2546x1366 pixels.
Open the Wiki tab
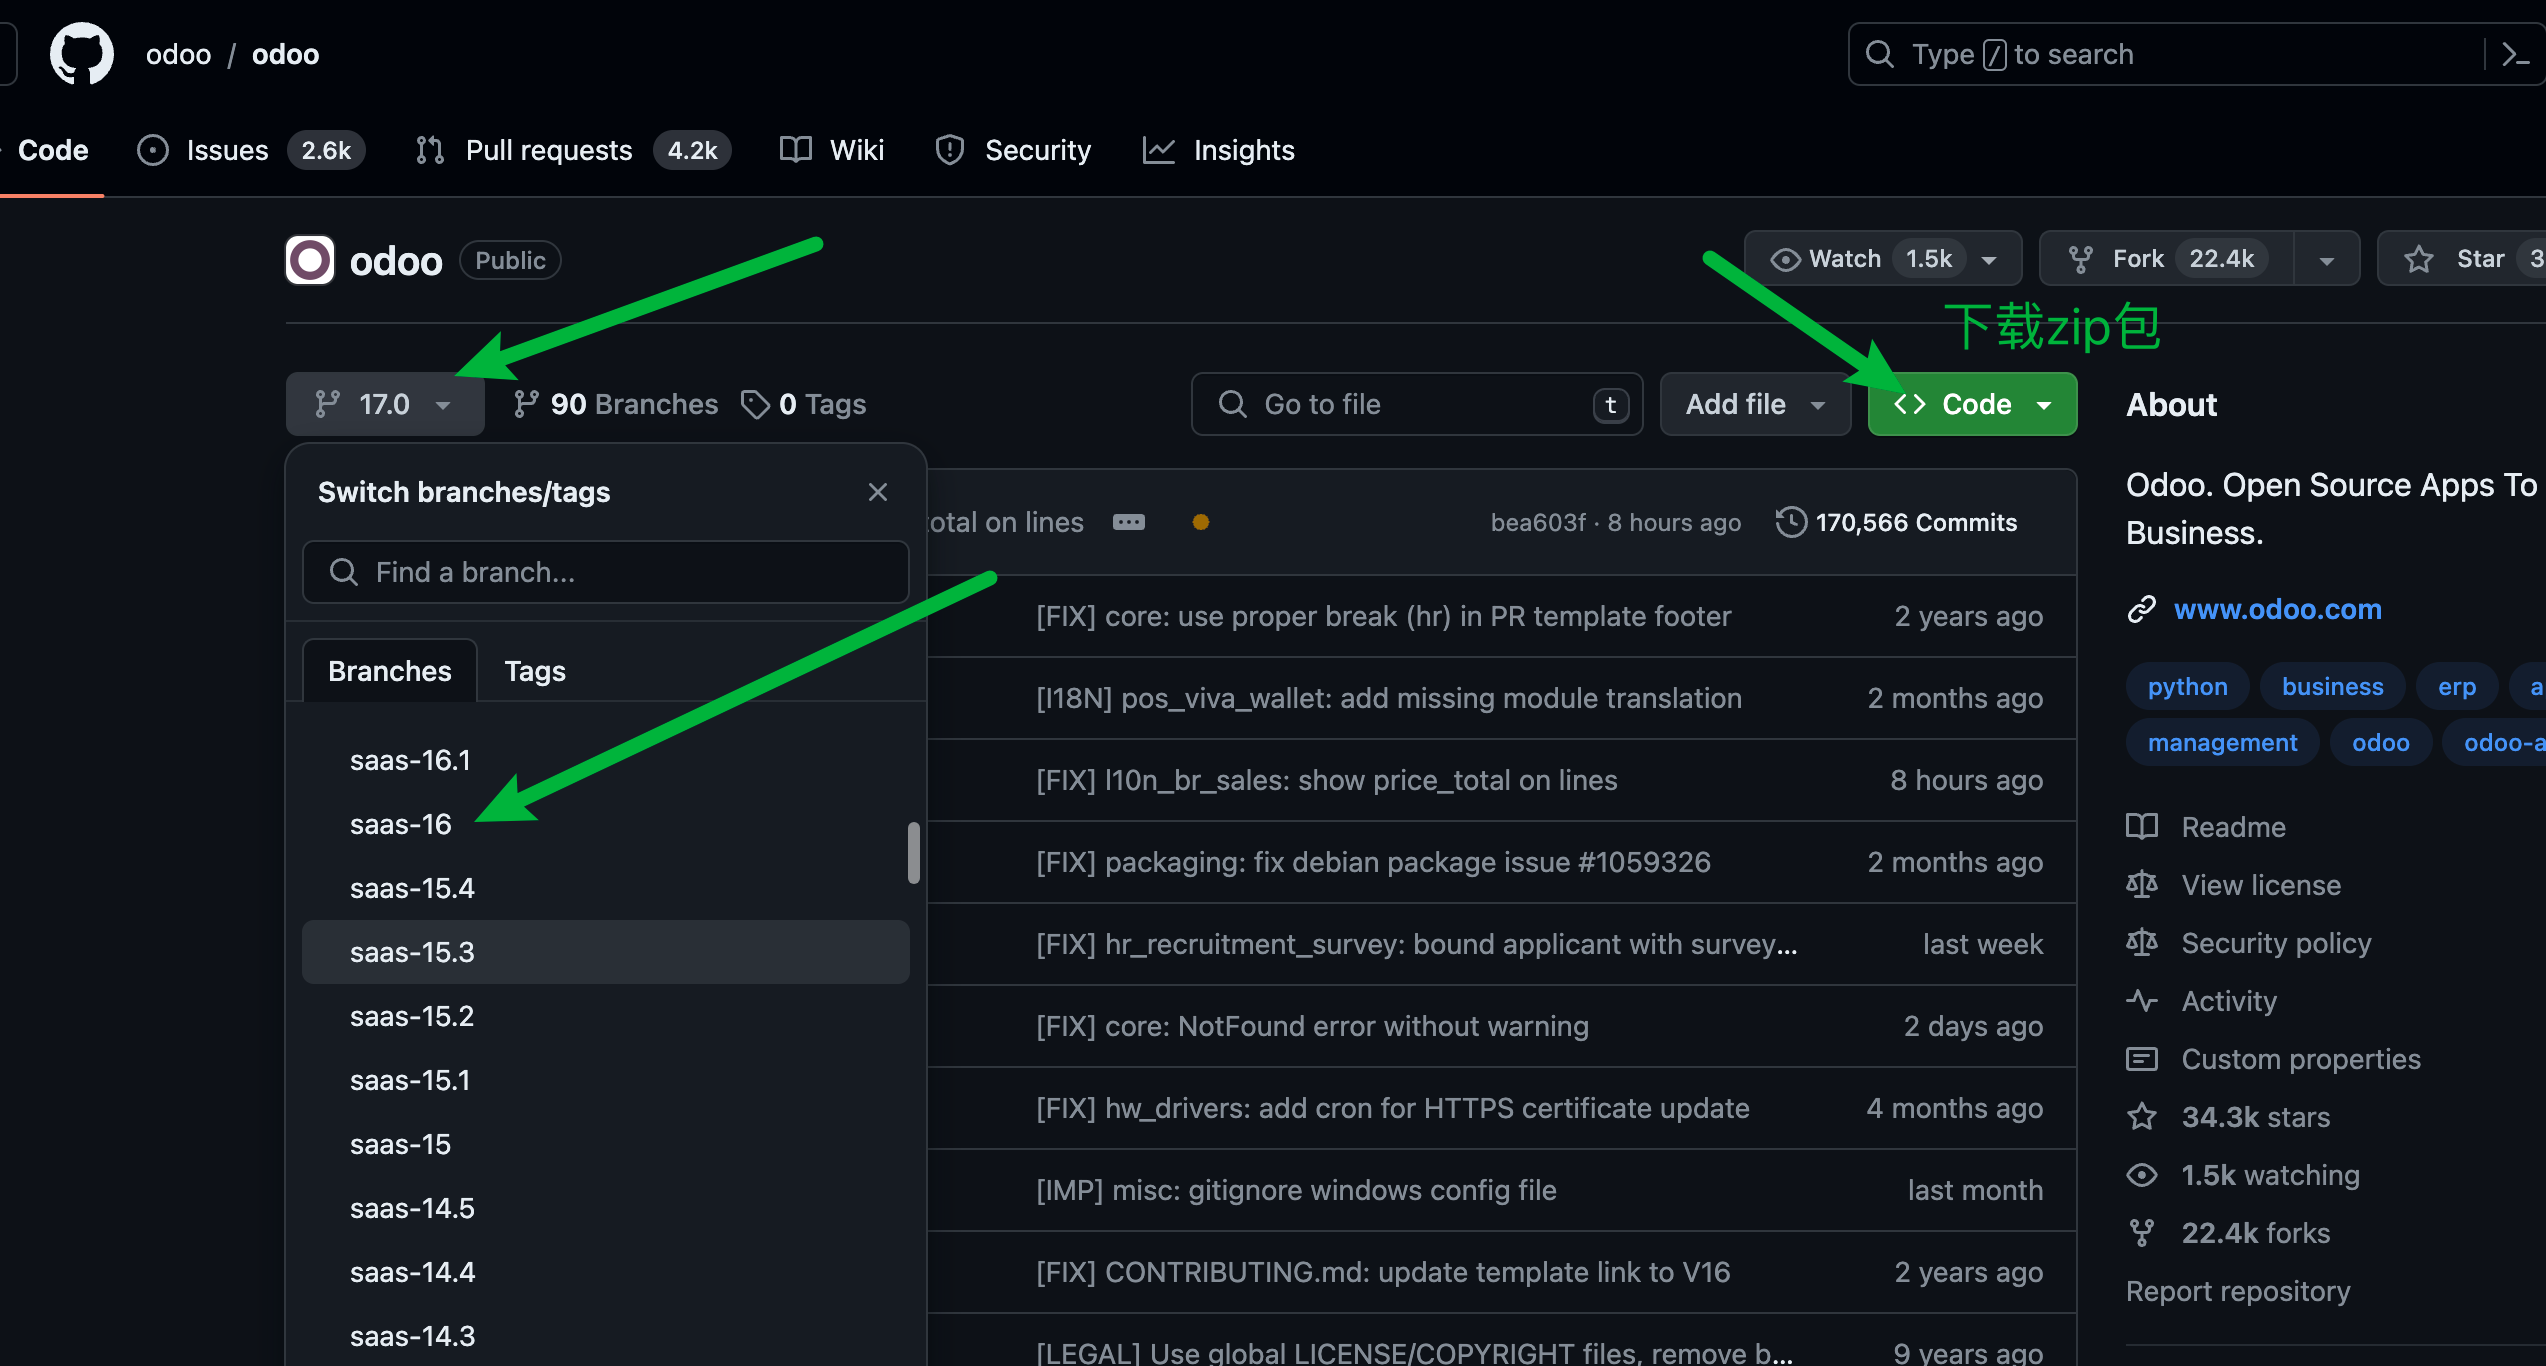(832, 150)
